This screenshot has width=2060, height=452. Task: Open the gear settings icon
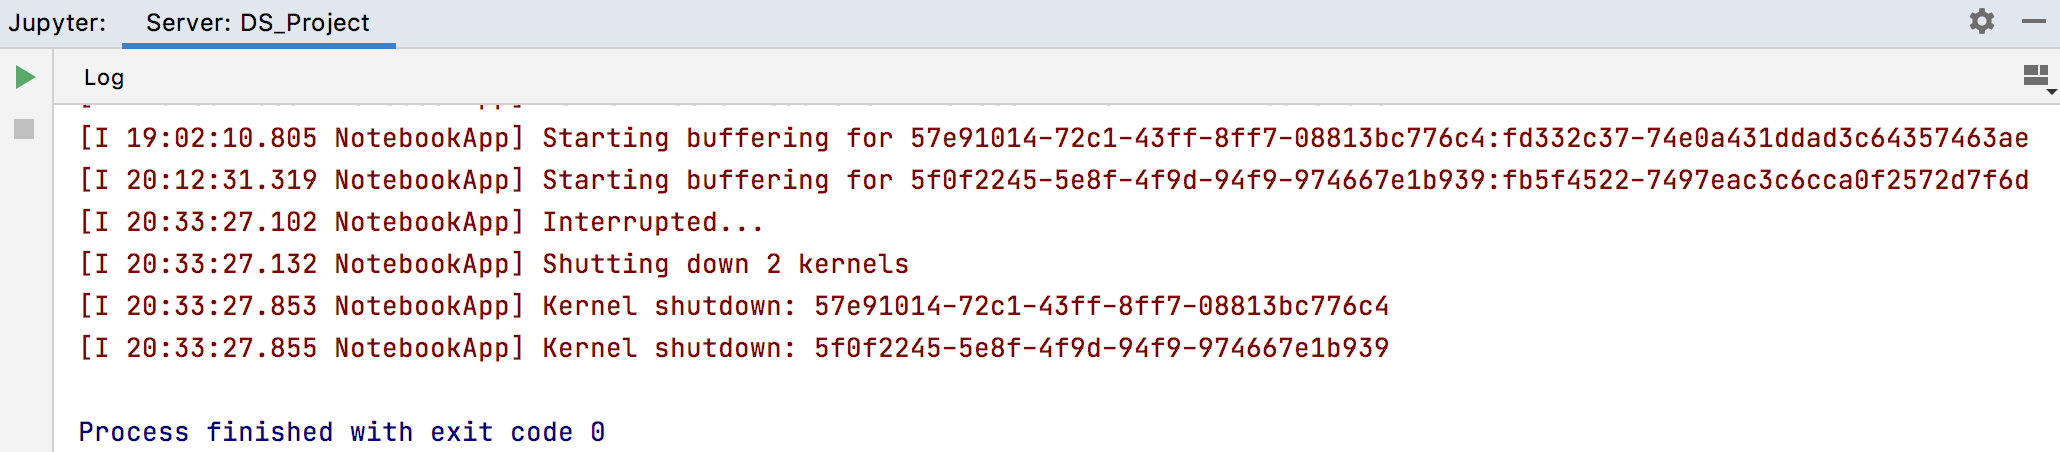pyautogui.click(x=1981, y=21)
